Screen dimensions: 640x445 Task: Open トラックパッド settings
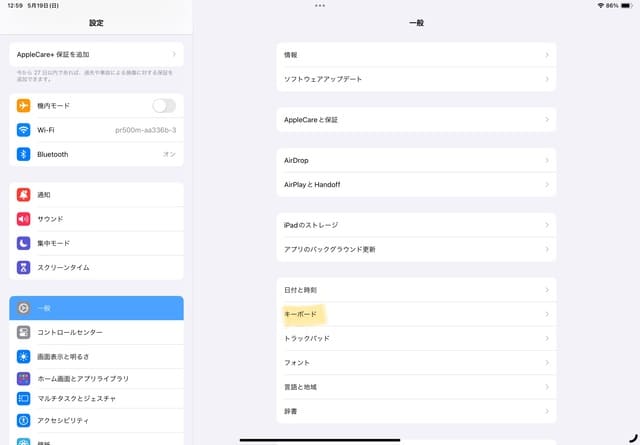point(416,338)
